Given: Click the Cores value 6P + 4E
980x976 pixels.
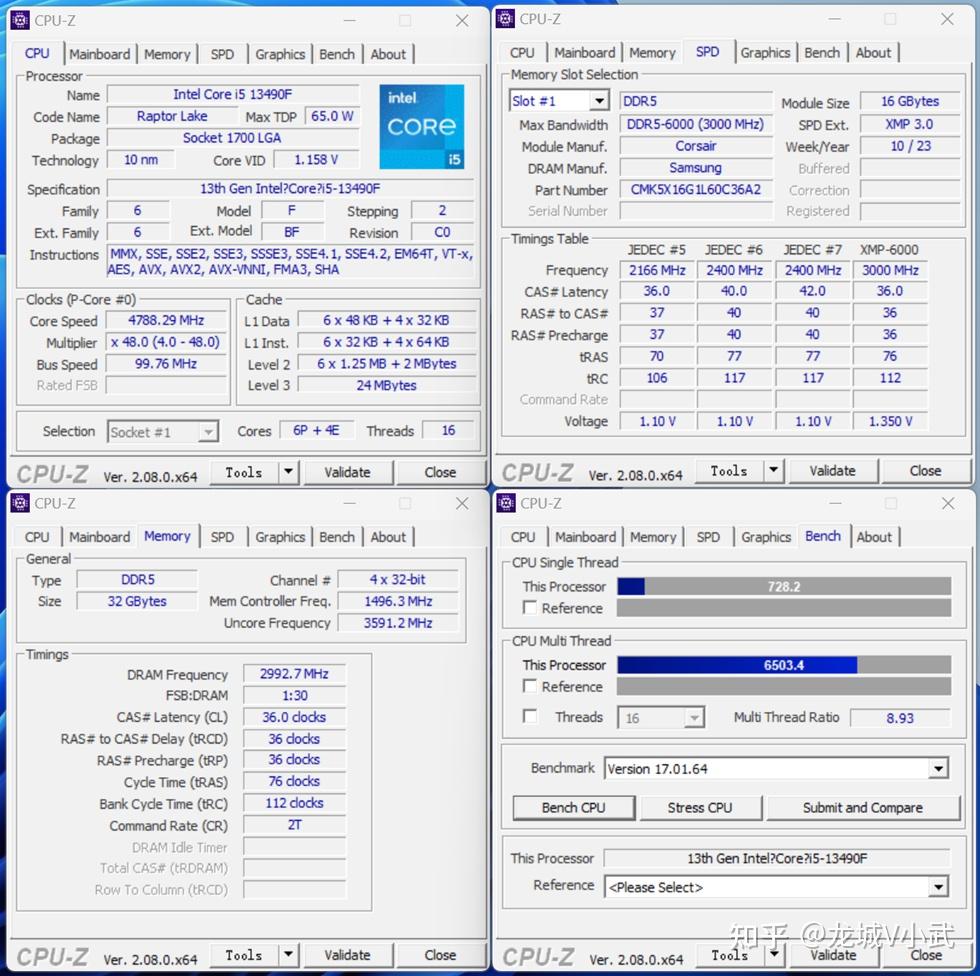Looking at the screenshot, I should (x=316, y=431).
